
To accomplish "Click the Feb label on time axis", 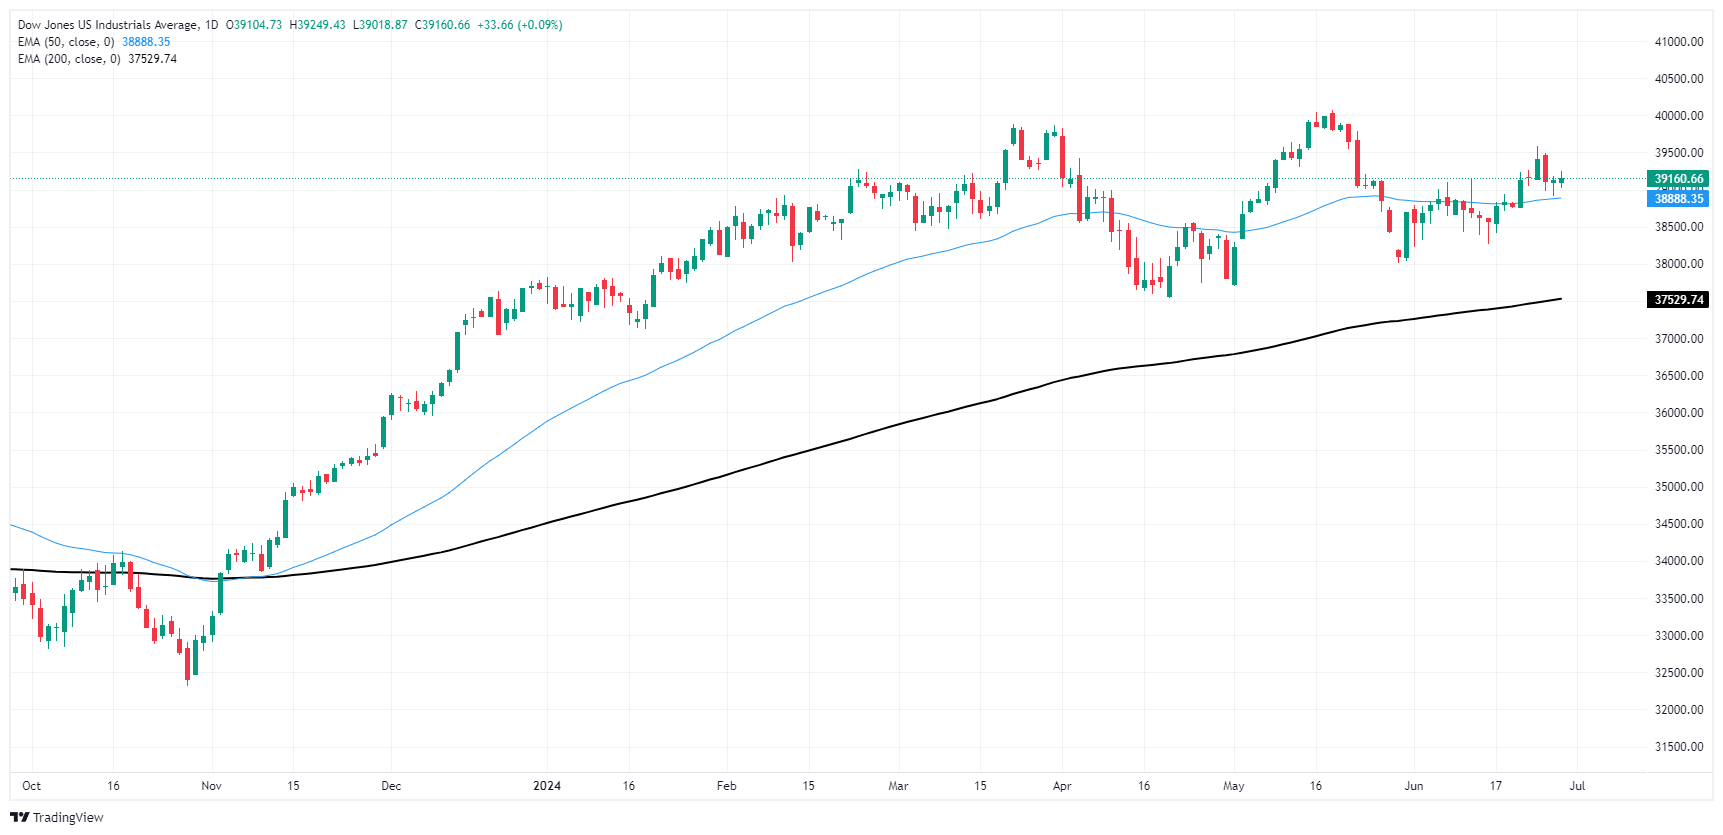I will coord(727,786).
